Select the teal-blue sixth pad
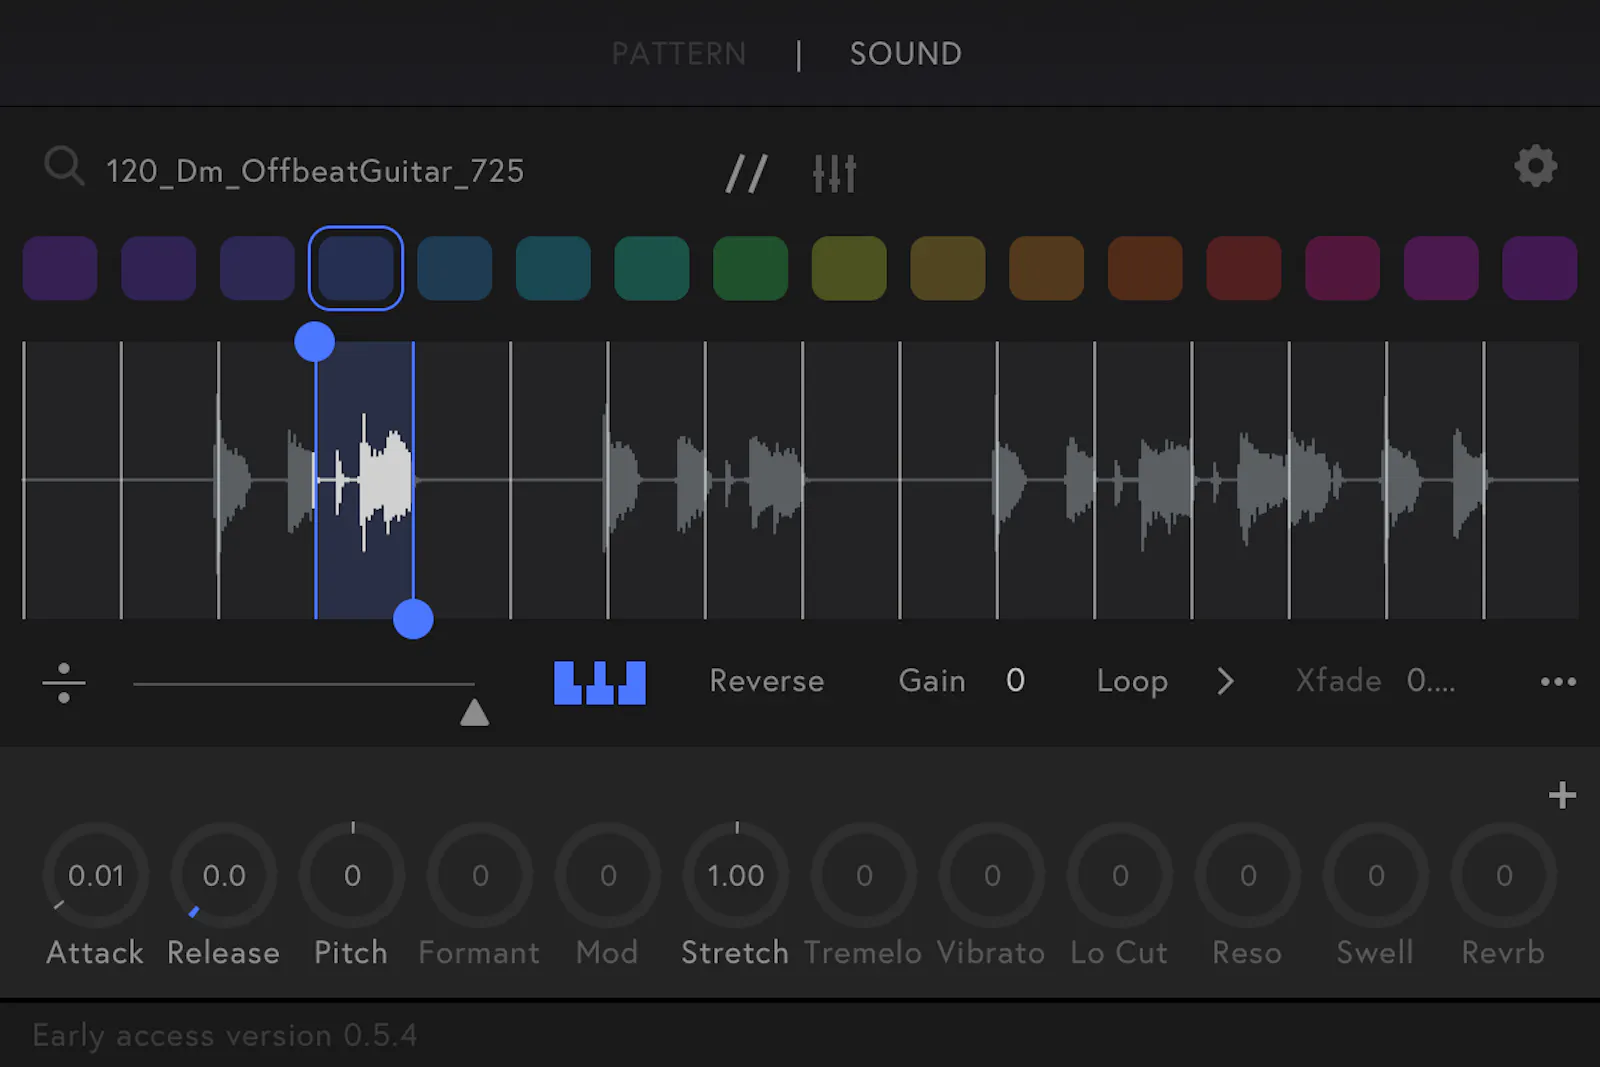Viewport: 1600px width, 1067px height. pyautogui.click(x=553, y=268)
